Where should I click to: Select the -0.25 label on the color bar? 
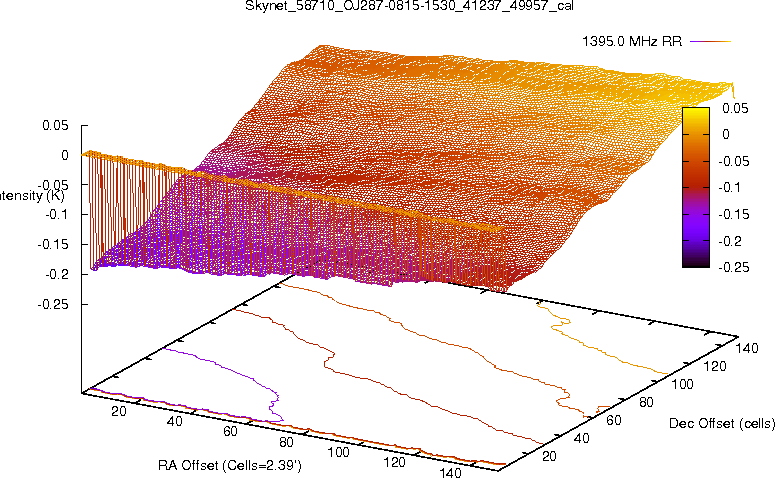733,267
